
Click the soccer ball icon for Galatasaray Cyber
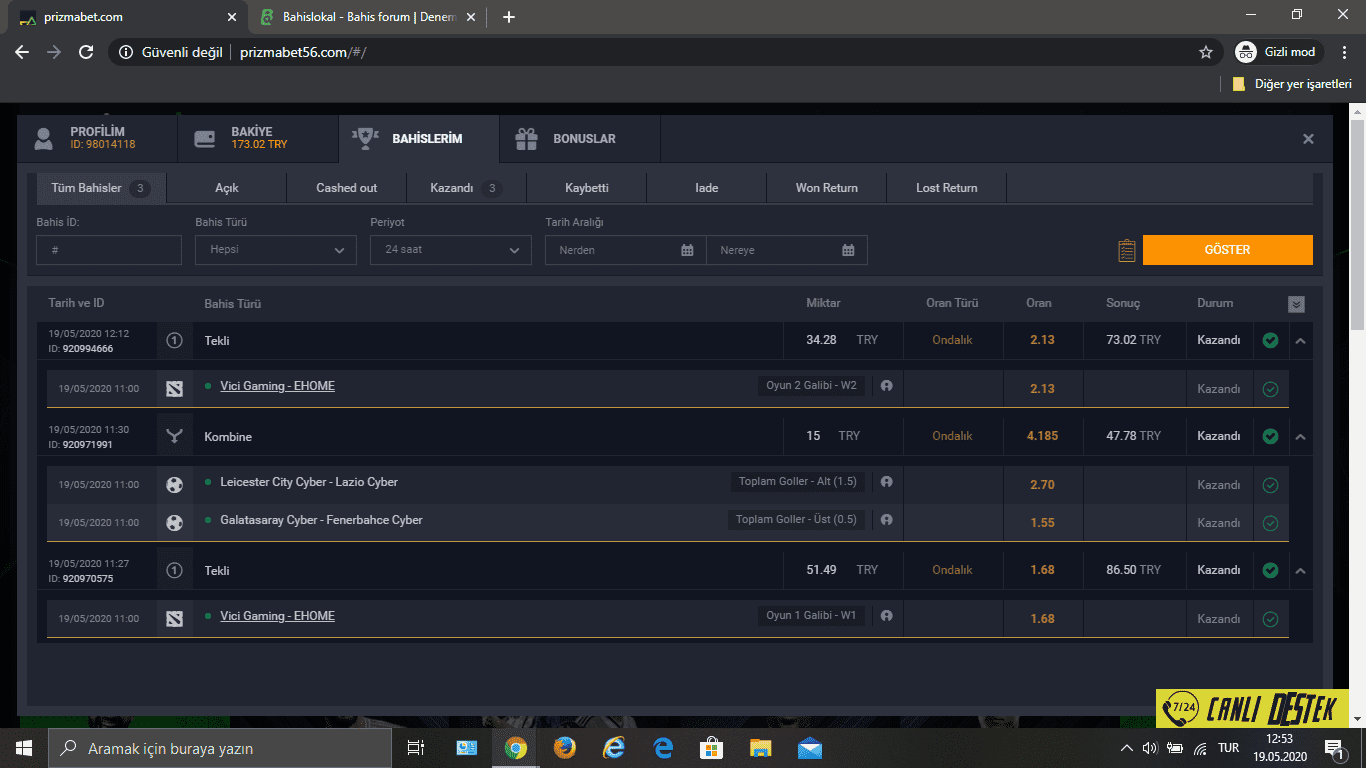point(175,523)
